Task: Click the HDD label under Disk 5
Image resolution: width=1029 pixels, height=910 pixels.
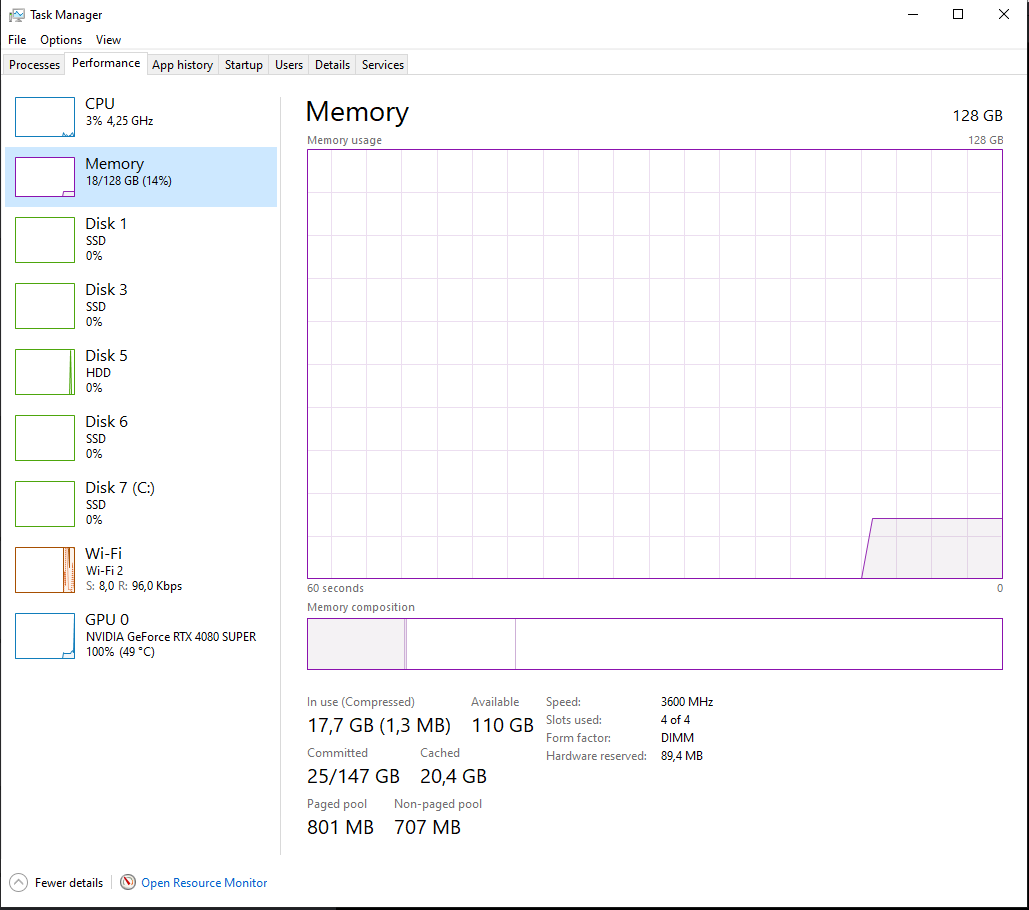Action: click(98, 373)
